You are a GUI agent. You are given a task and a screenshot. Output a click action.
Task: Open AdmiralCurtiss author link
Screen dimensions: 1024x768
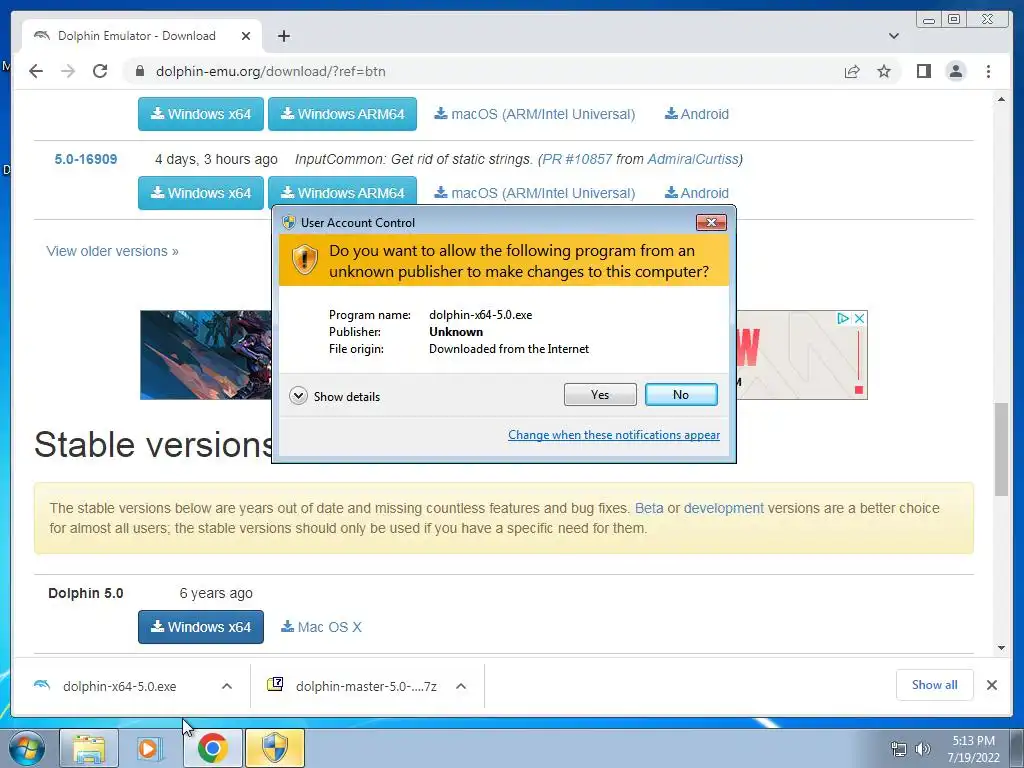692,159
